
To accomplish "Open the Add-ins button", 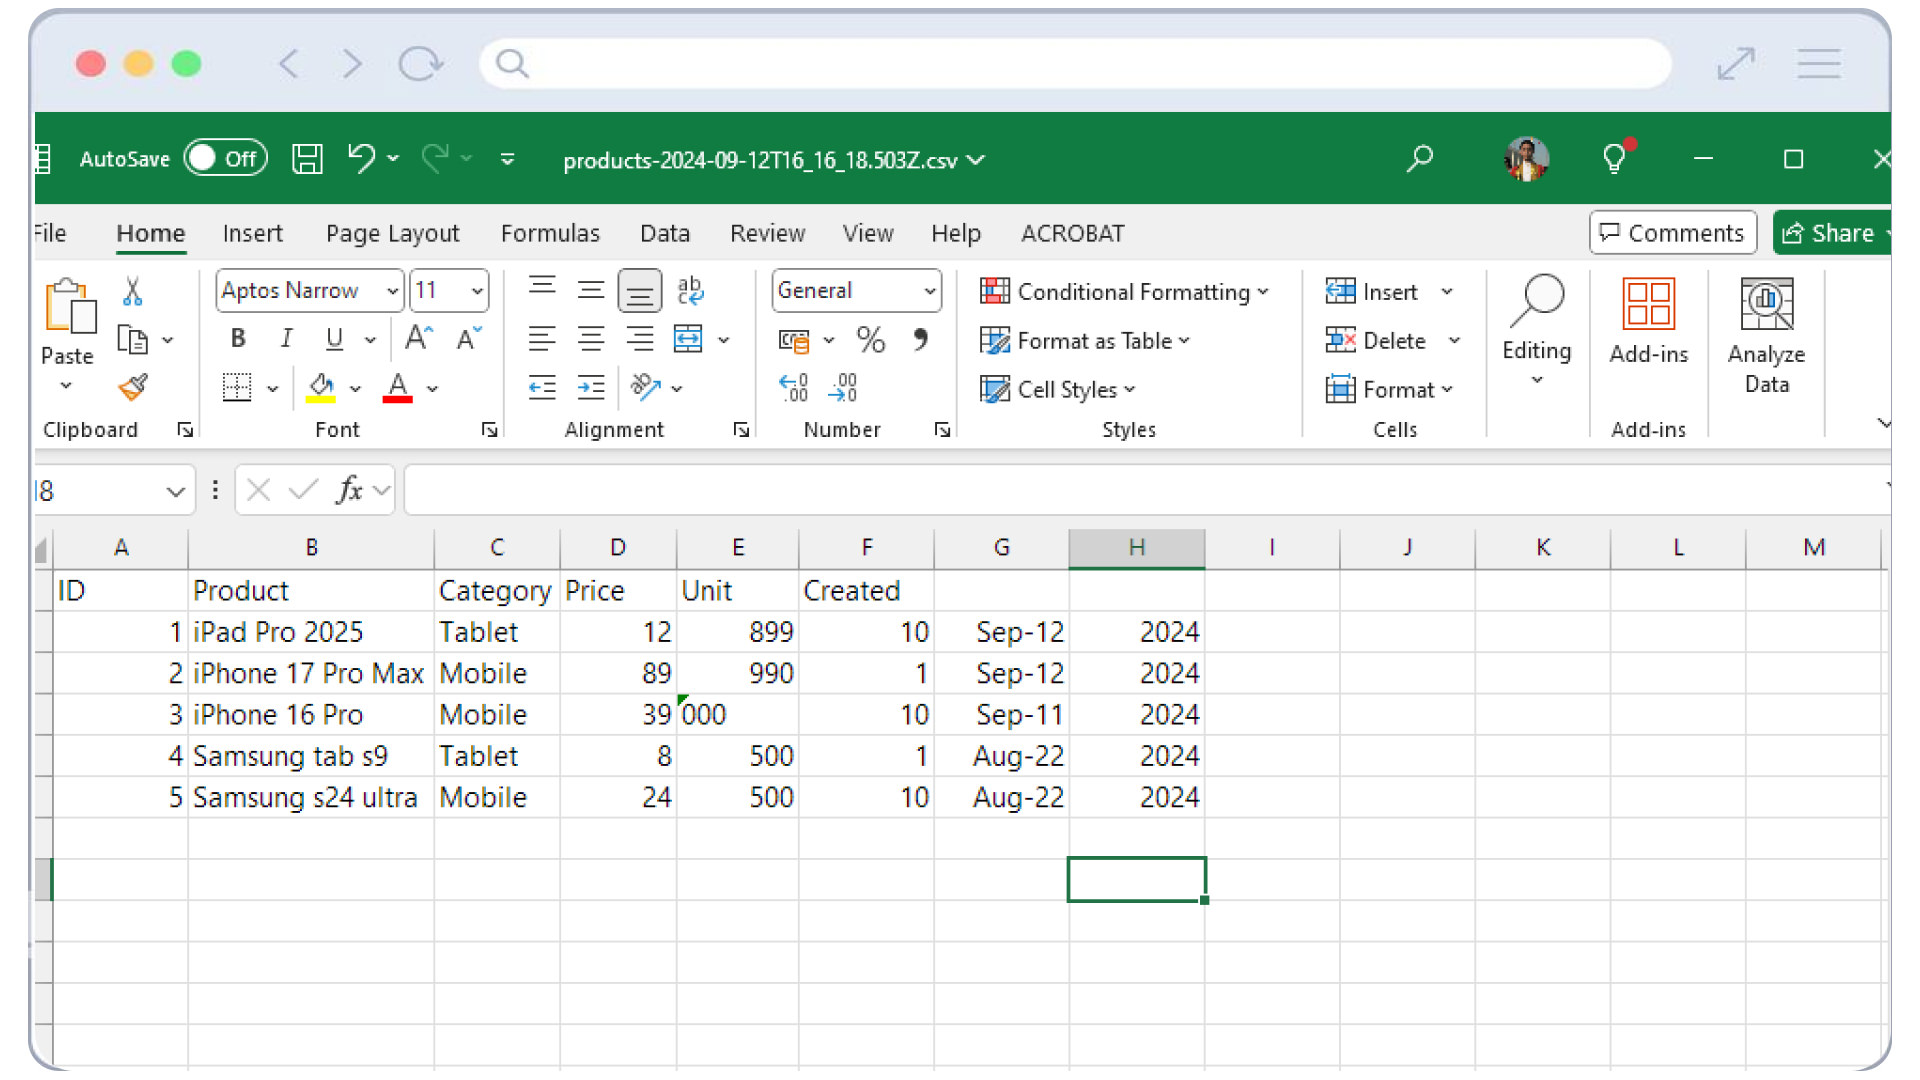I will point(1648,321).
